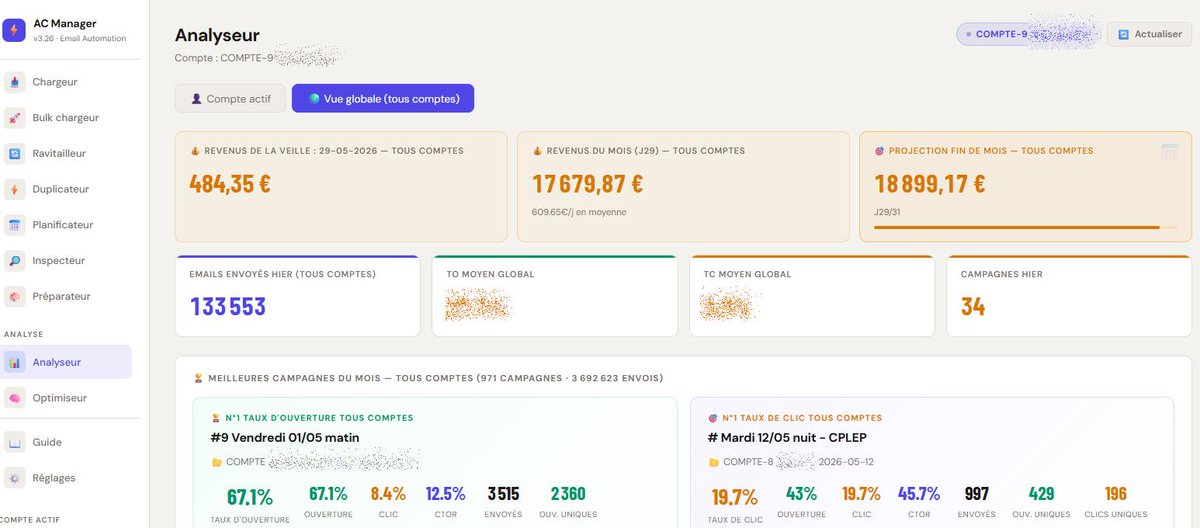Click the 12.5% CTOR value
This screenshot has width=1200, height=528.
coord(445,494)
